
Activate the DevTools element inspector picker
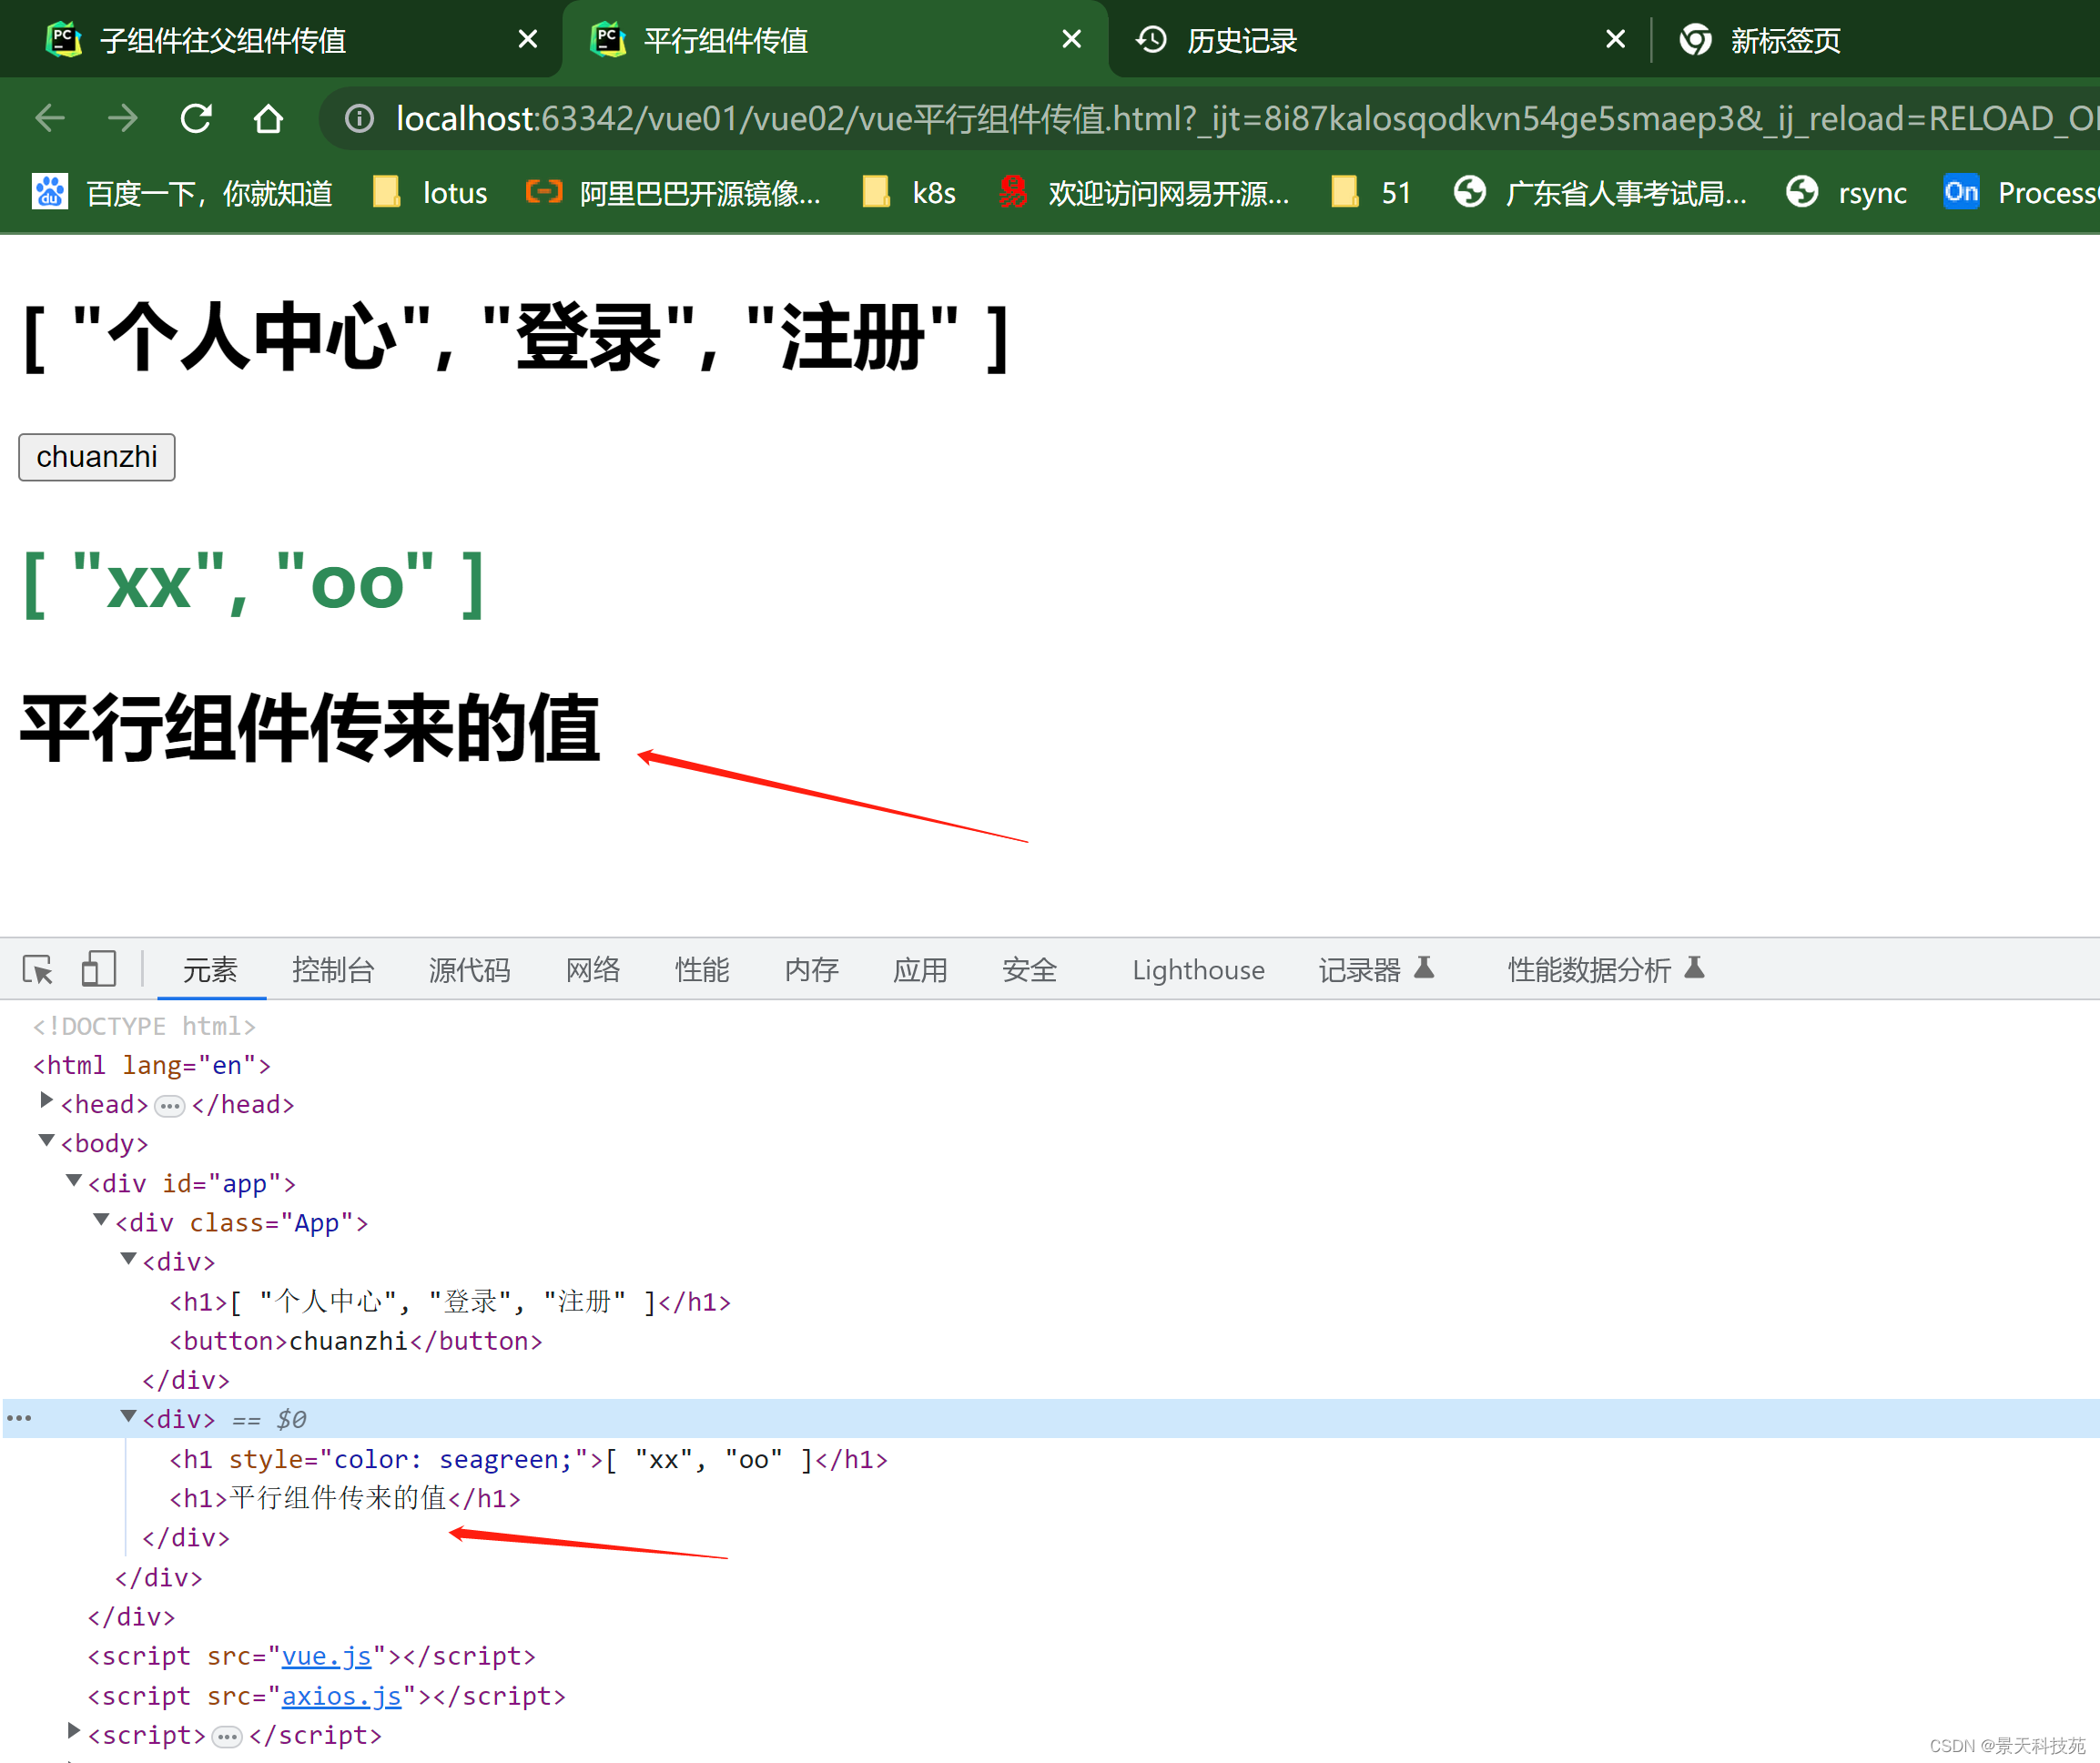click(x=38, y=969)
